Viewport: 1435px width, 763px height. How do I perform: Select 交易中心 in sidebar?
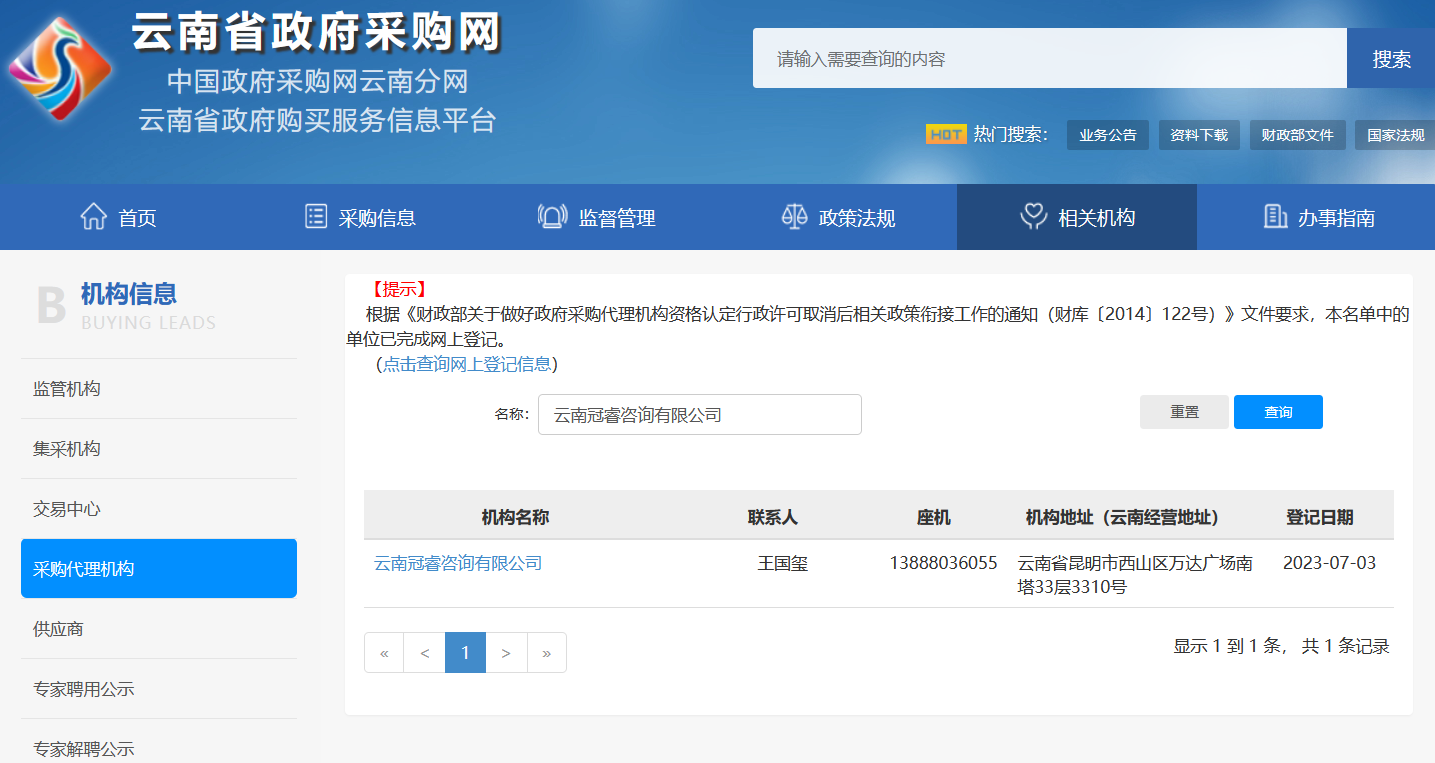pyautogui.click(x=159, y=509)
